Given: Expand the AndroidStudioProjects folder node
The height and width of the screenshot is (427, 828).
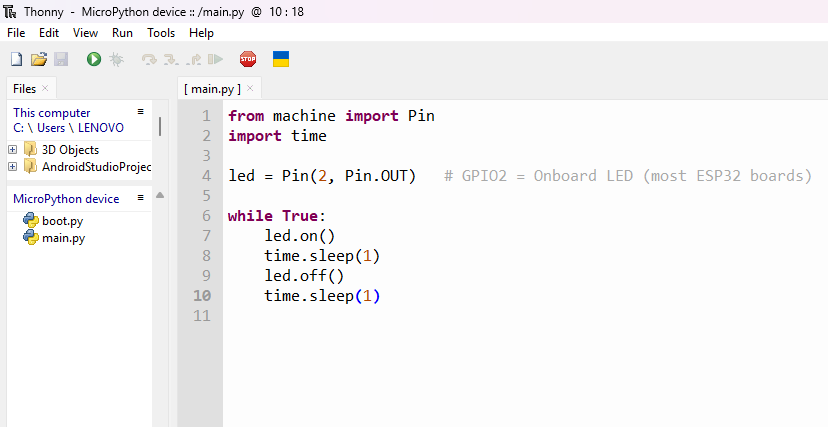Looking at the screenshot, I should (x=13, y=166).
